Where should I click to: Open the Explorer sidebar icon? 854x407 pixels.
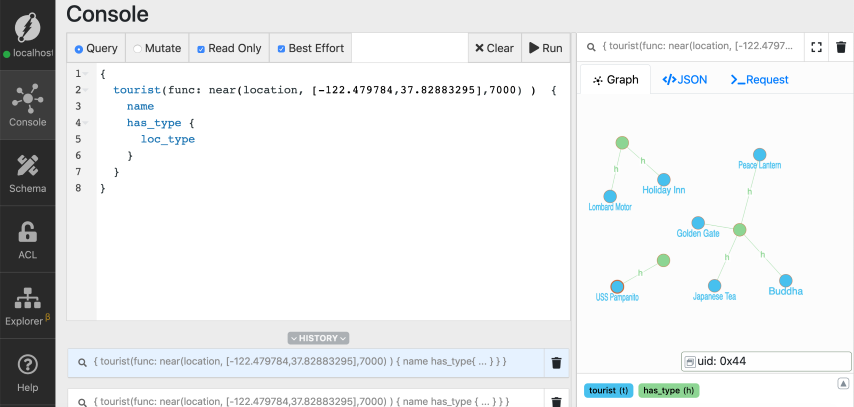pyautogui.click(x=28, y=304)
